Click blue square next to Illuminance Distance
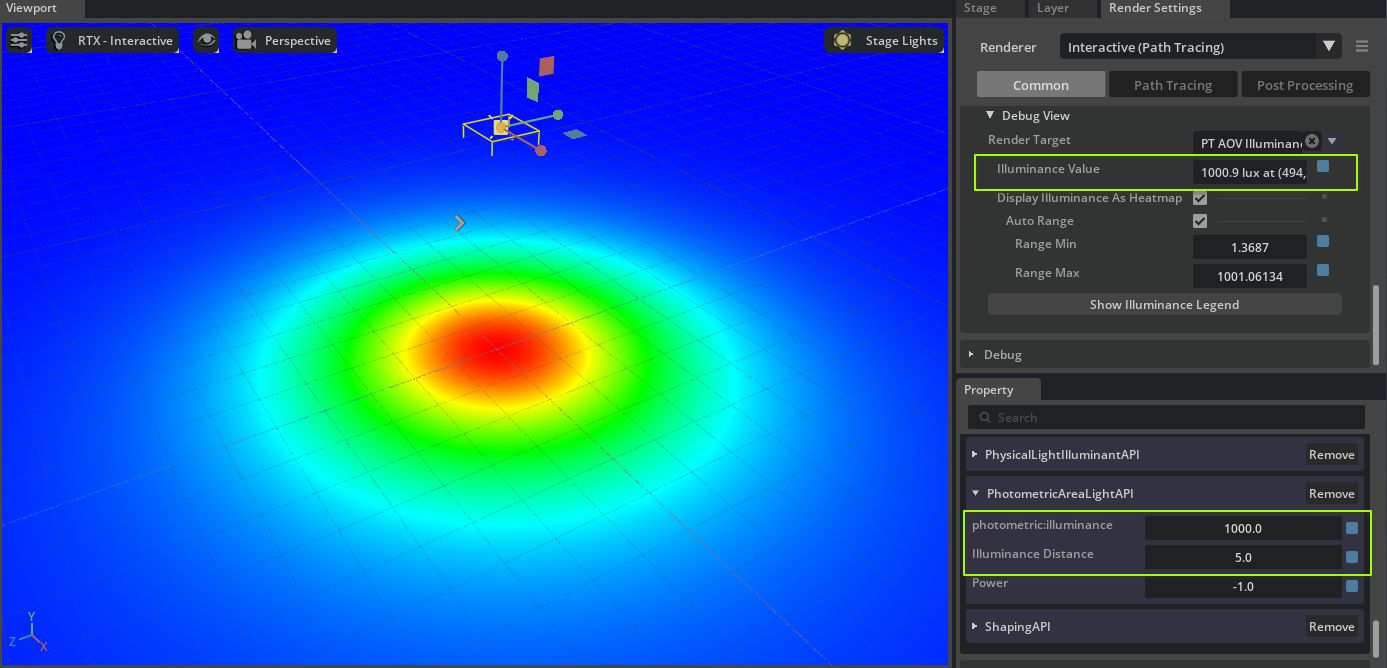The width and height of the screenshot is (1387, 668). click(x=1352, y=557)
